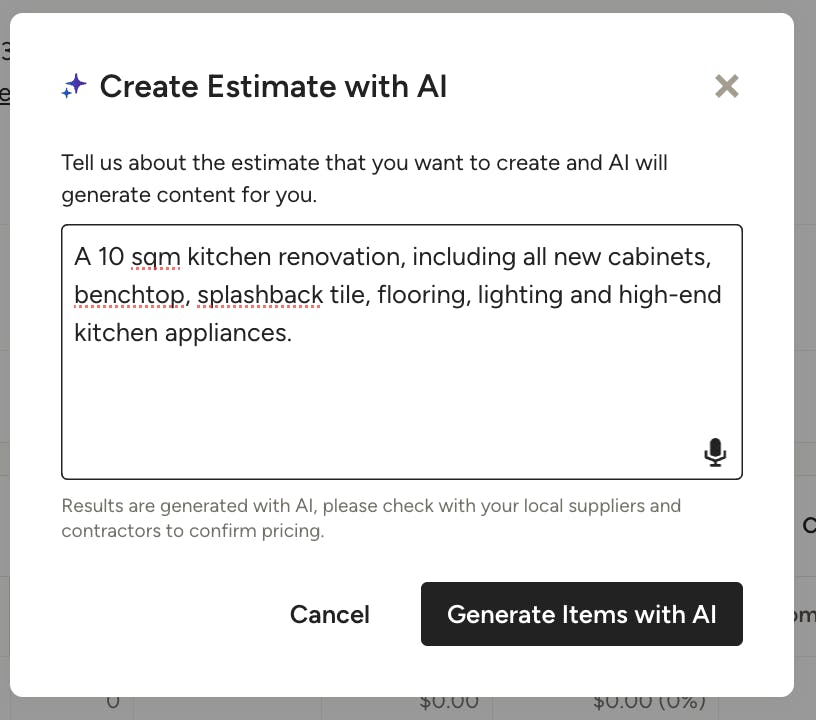Place cursor after "appliances." in the description
Screen dimensions: 816x720
point(293,333)
